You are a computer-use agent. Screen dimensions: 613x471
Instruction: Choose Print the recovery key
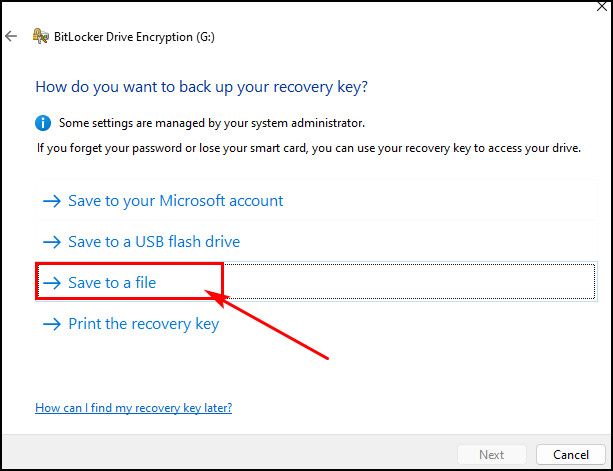pyautogui.click(x=316, y=324)
